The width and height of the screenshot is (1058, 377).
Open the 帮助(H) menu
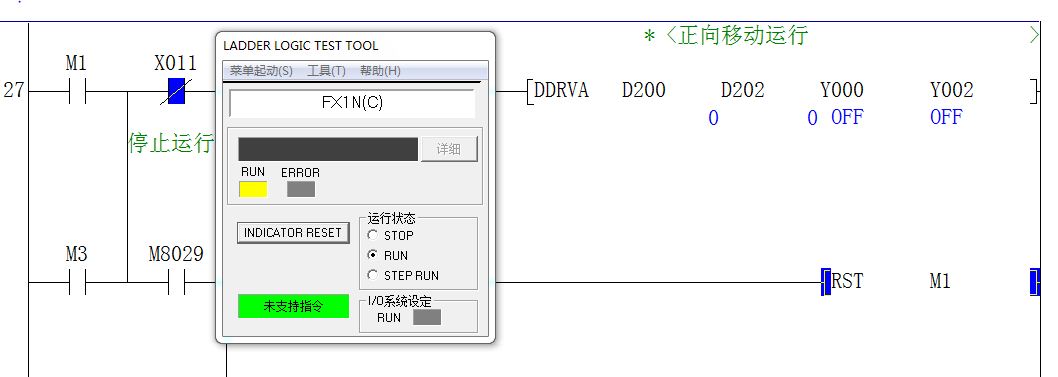click(x=380, y=71)
